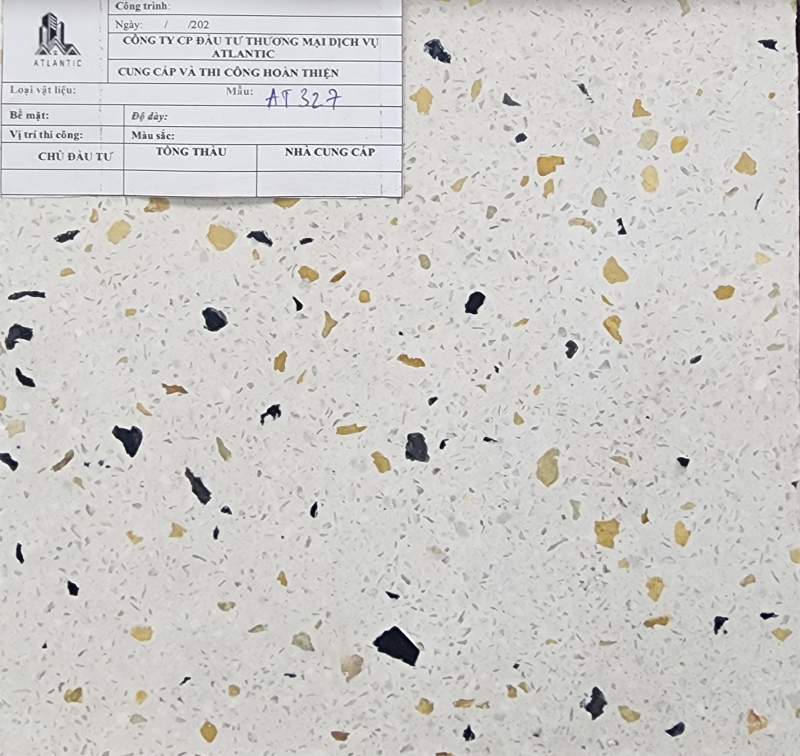The height and width of the screenshot is (756, 800).
Task: Click the handwritten 'AT 327' code
Action: tap(303, 98)
